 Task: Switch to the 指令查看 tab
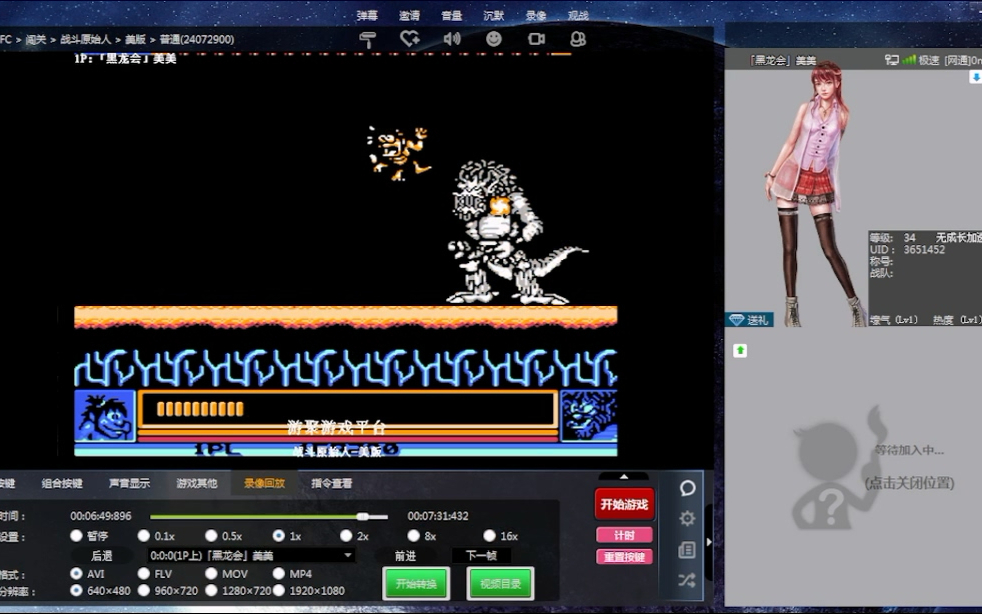click(332, 483)
